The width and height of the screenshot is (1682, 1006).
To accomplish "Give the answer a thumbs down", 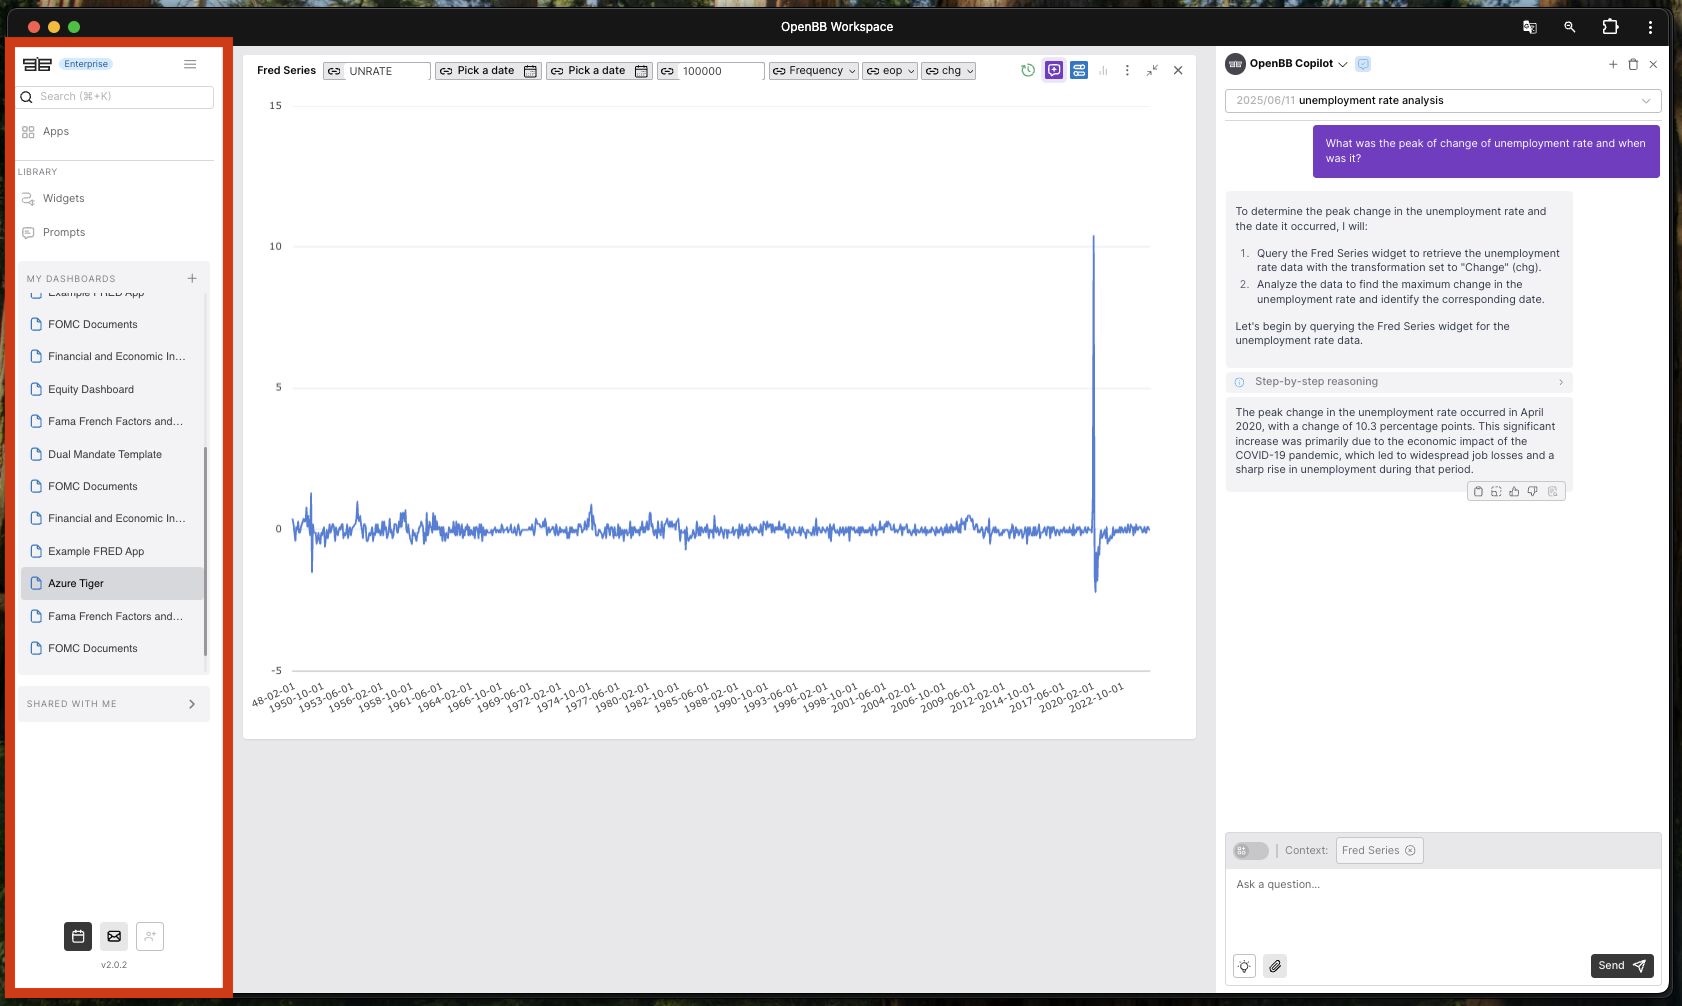I will [1532, 491].
